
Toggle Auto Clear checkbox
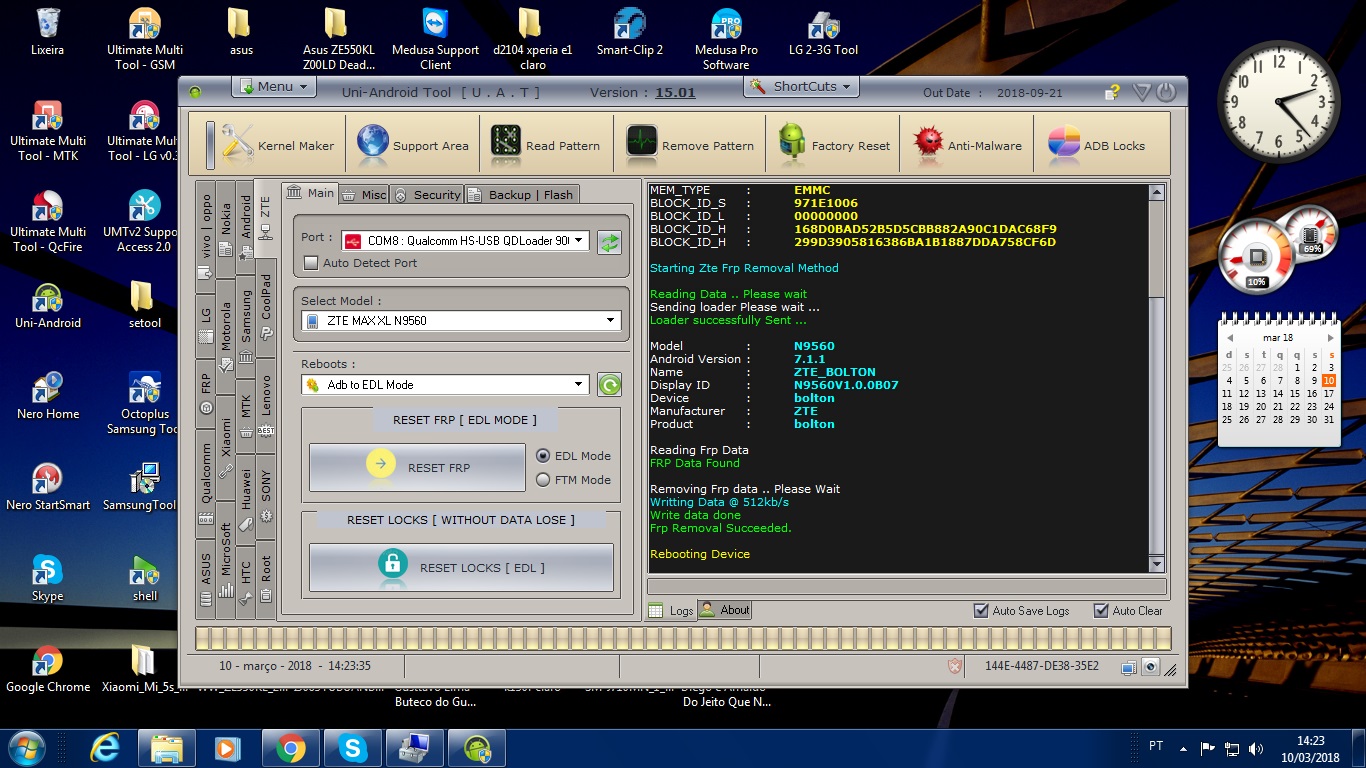[1101, 610]
